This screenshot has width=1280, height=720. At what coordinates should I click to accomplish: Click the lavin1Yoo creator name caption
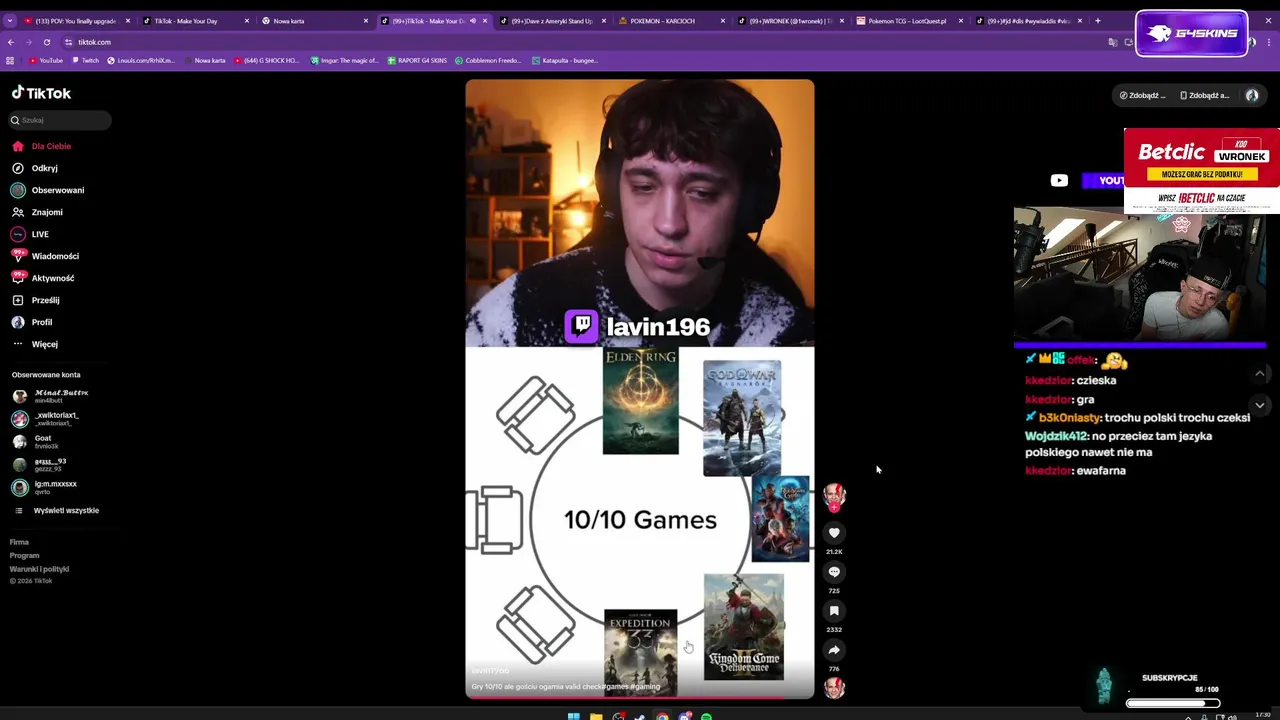click(490, 671)
